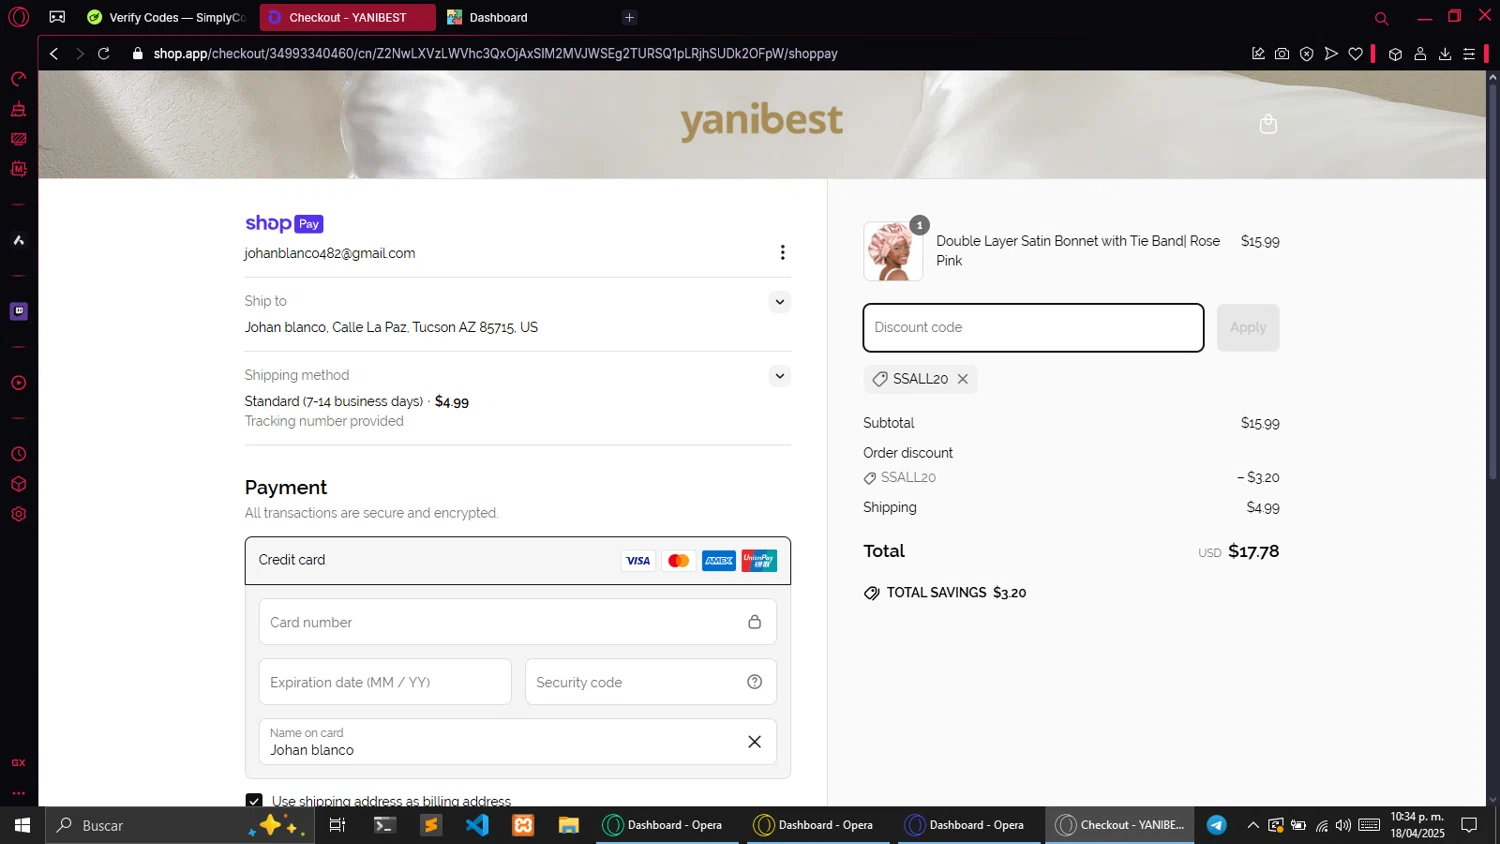The height and width of the screenshot is (844, 1500).
Task: Open the Easy Setup sliders icon
Action: [1469, 54]
